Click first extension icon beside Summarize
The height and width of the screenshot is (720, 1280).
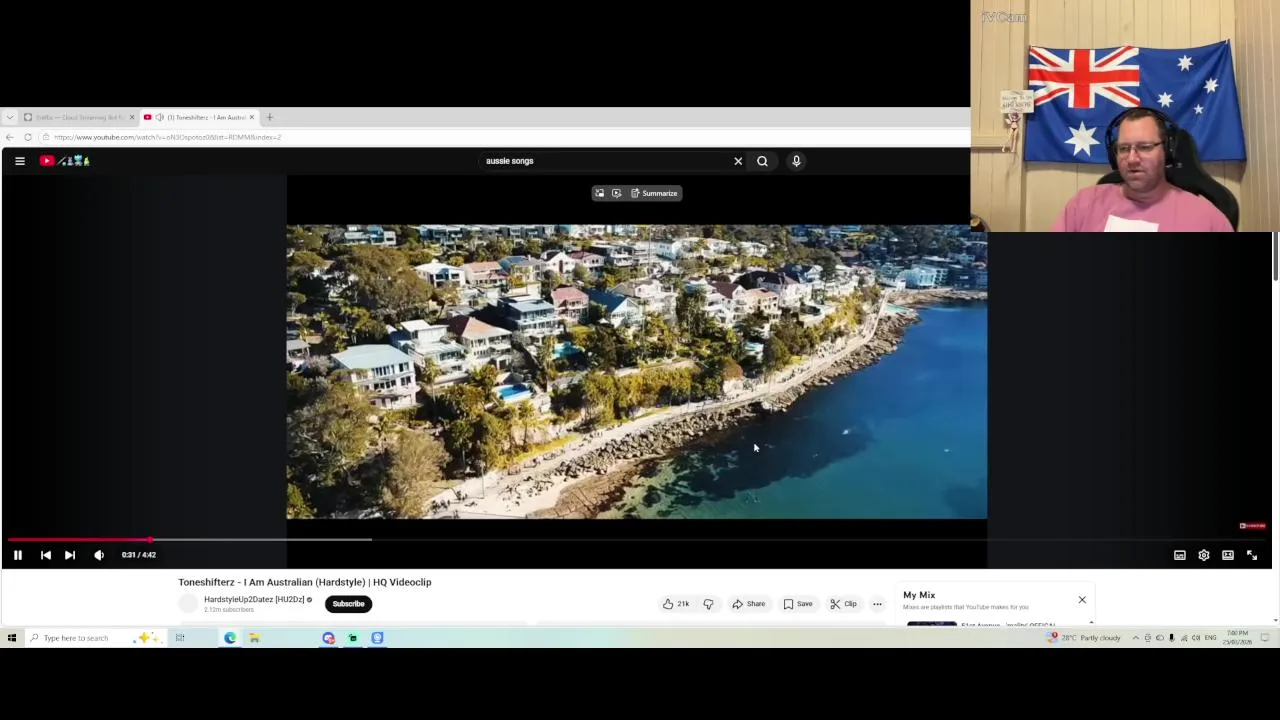click(x=599, y=193)
